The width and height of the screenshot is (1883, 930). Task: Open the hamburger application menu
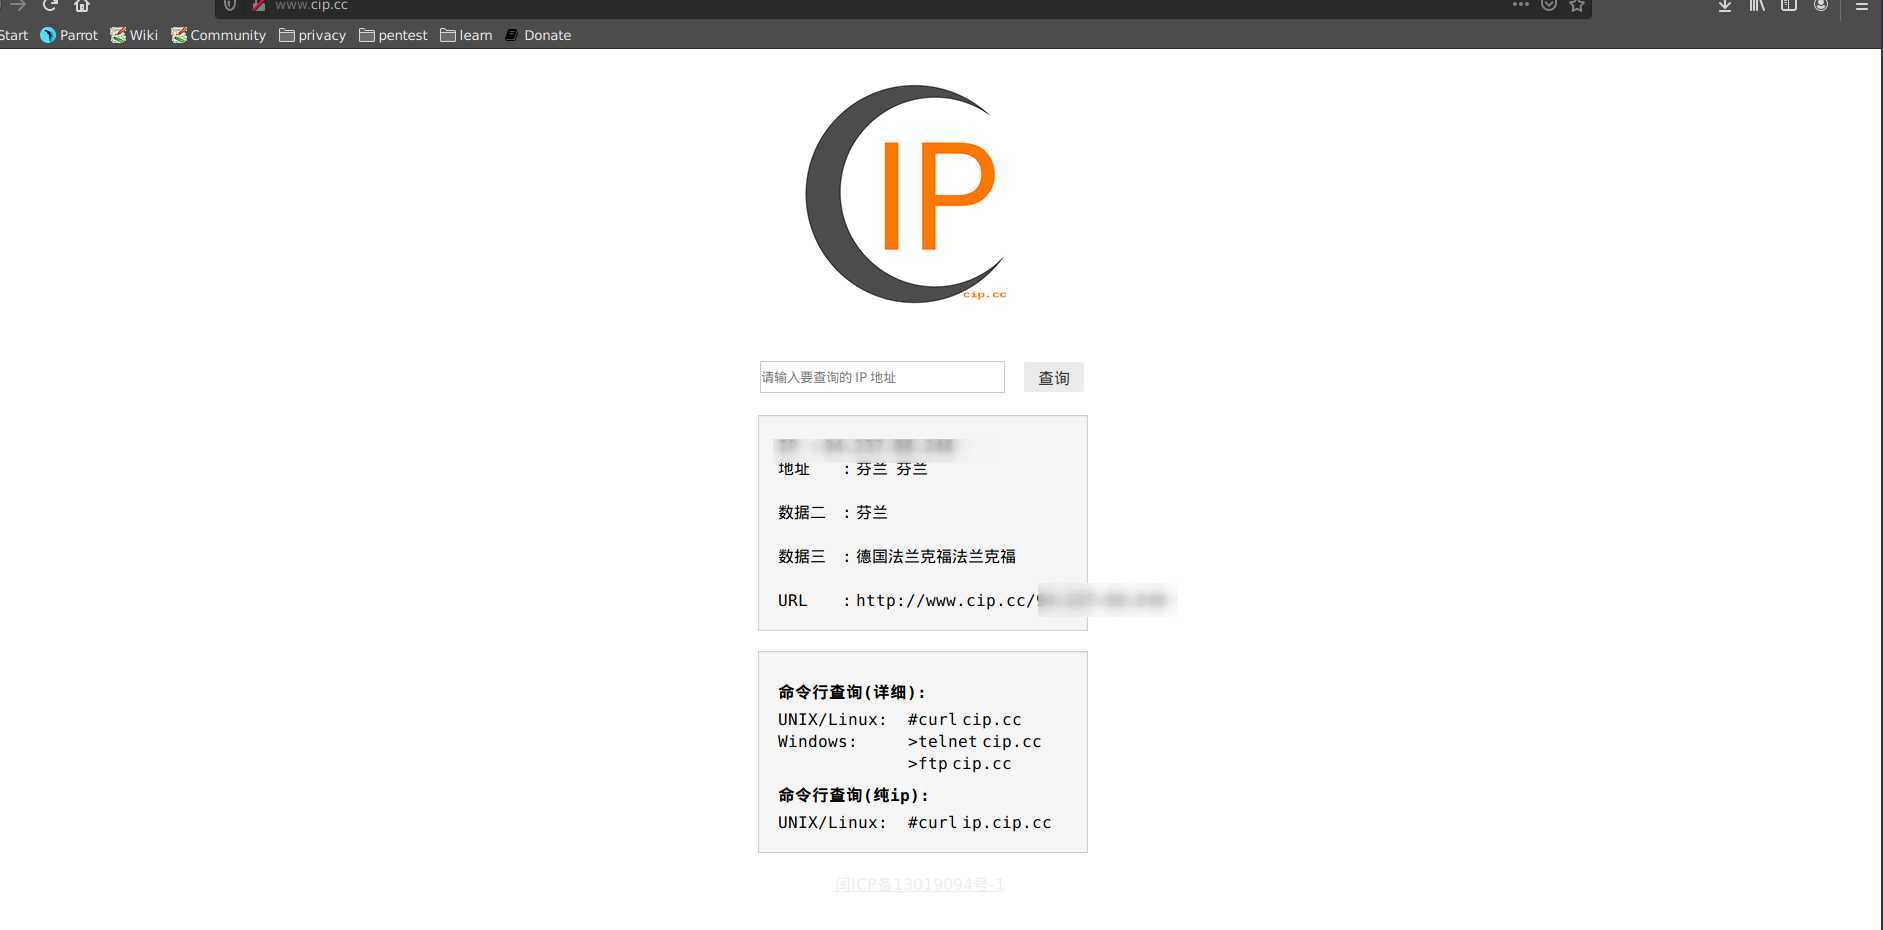[1862, 5]
